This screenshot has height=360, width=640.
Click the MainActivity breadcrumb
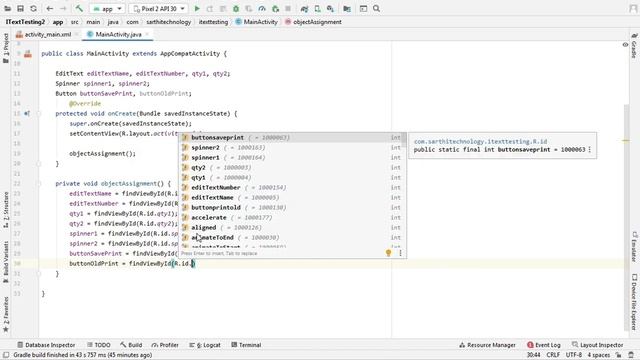tap(257, 22)
